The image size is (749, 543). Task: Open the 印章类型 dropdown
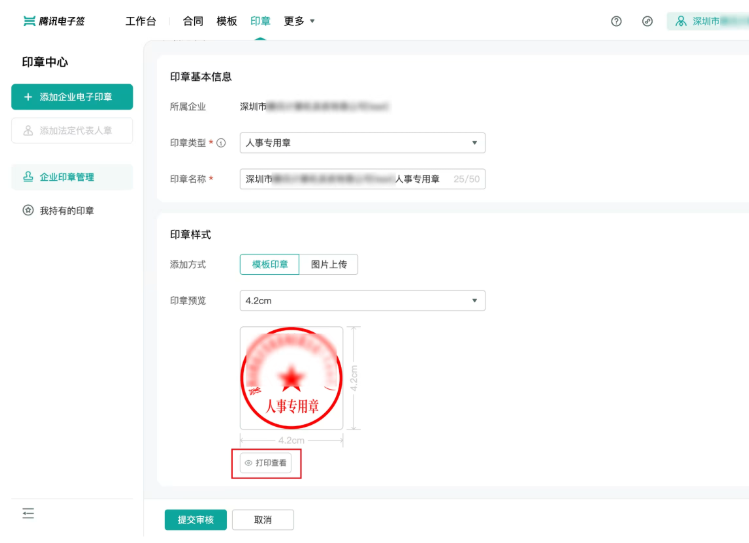click(x=362, y=143)
